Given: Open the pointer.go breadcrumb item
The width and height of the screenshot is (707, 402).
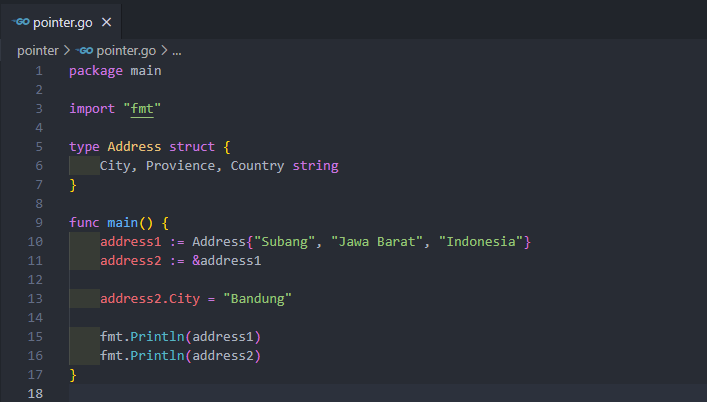Looking at the screenshot, I should (x=126, y=50).
